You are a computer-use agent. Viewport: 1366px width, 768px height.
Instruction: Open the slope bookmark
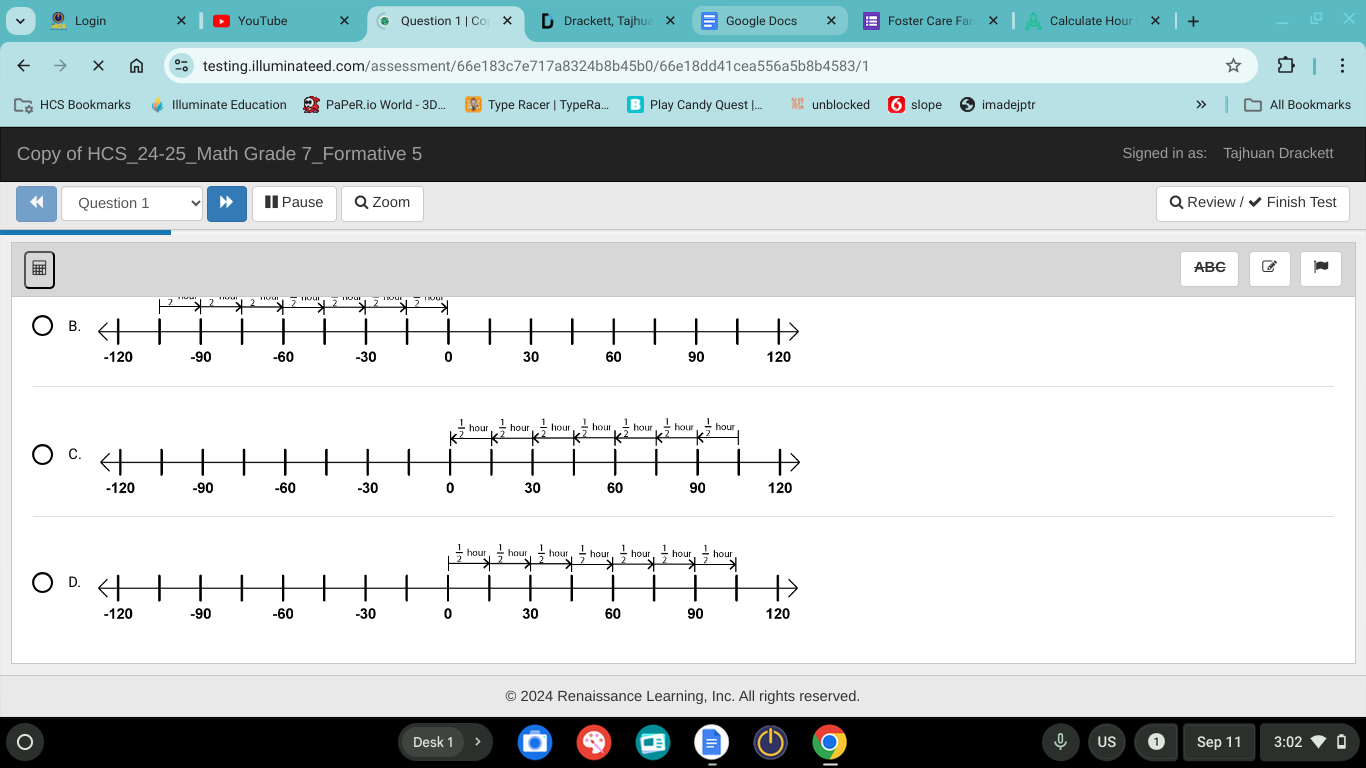coord(915,105)
